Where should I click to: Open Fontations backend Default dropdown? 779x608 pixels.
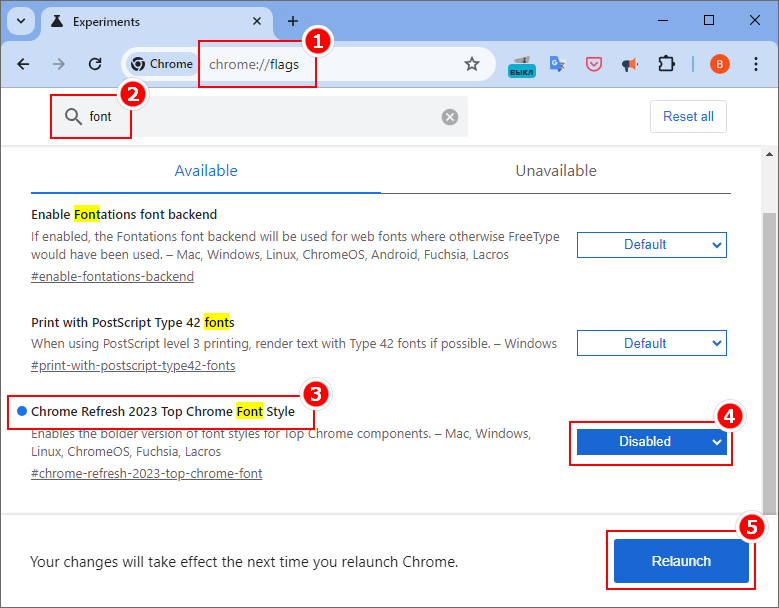pyautogui.click(x=652, y=245)
